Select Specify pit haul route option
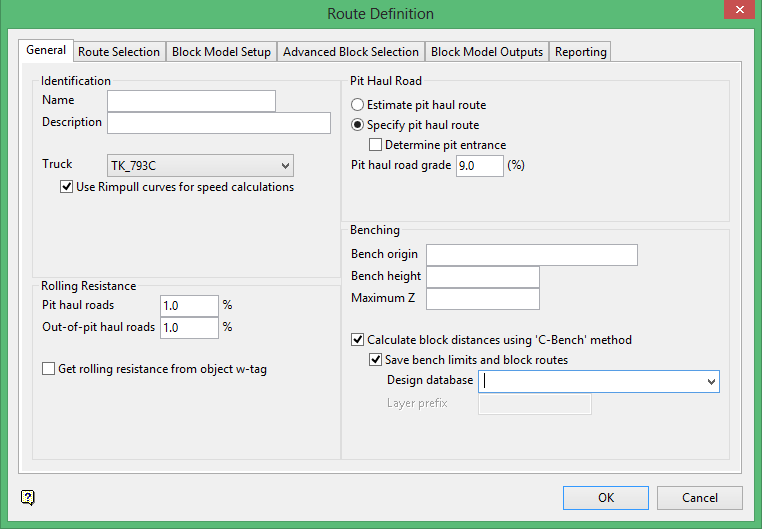762x529 pixels. click(x=358, y=125)
